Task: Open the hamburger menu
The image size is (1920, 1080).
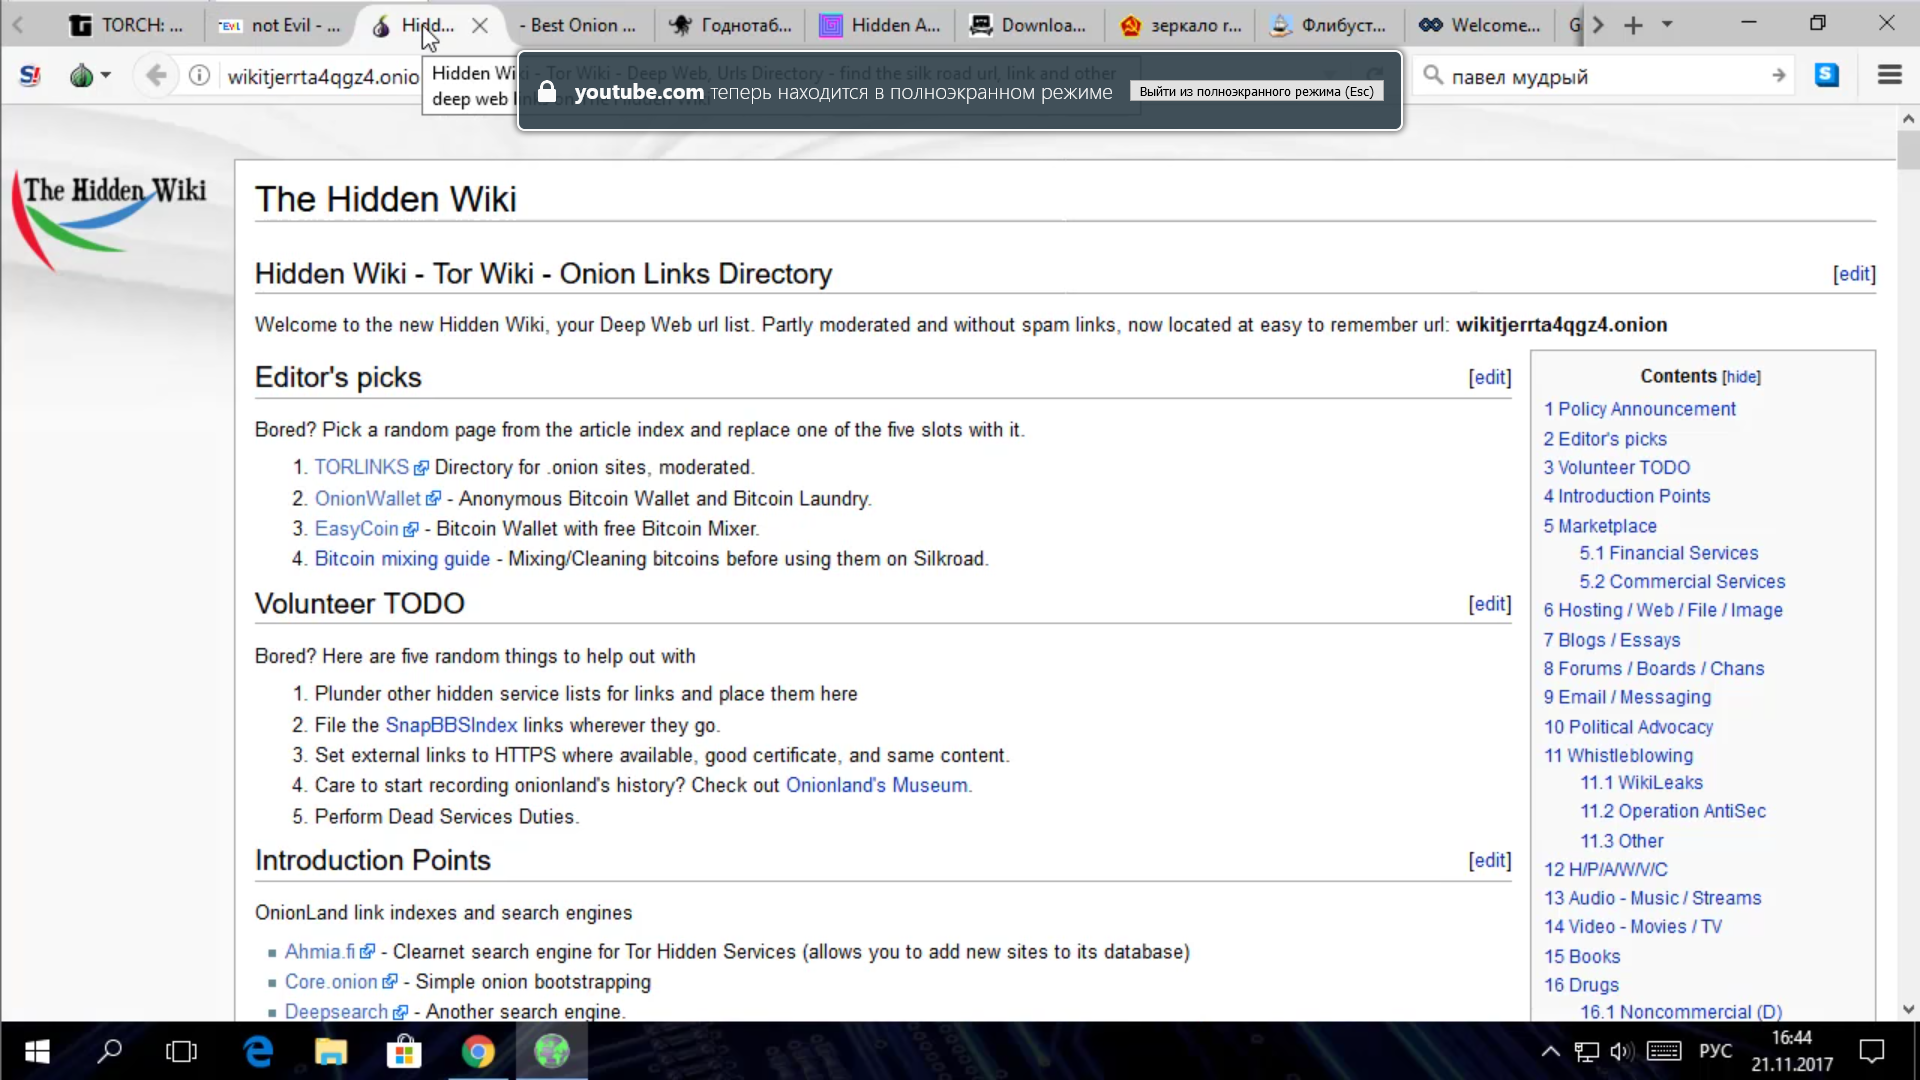Action: [1889, 75]
